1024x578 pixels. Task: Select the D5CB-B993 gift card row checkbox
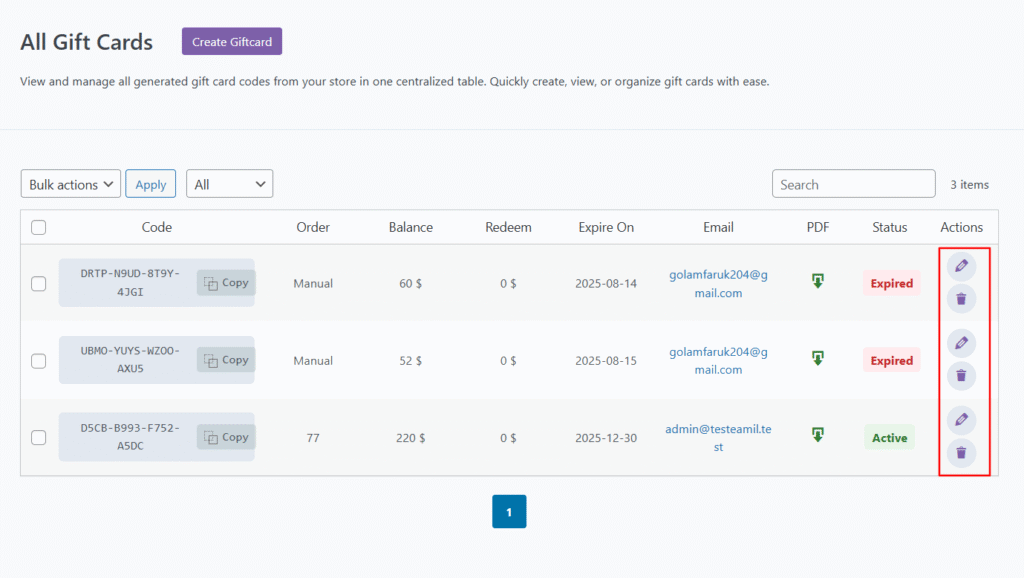coord(39,437)
